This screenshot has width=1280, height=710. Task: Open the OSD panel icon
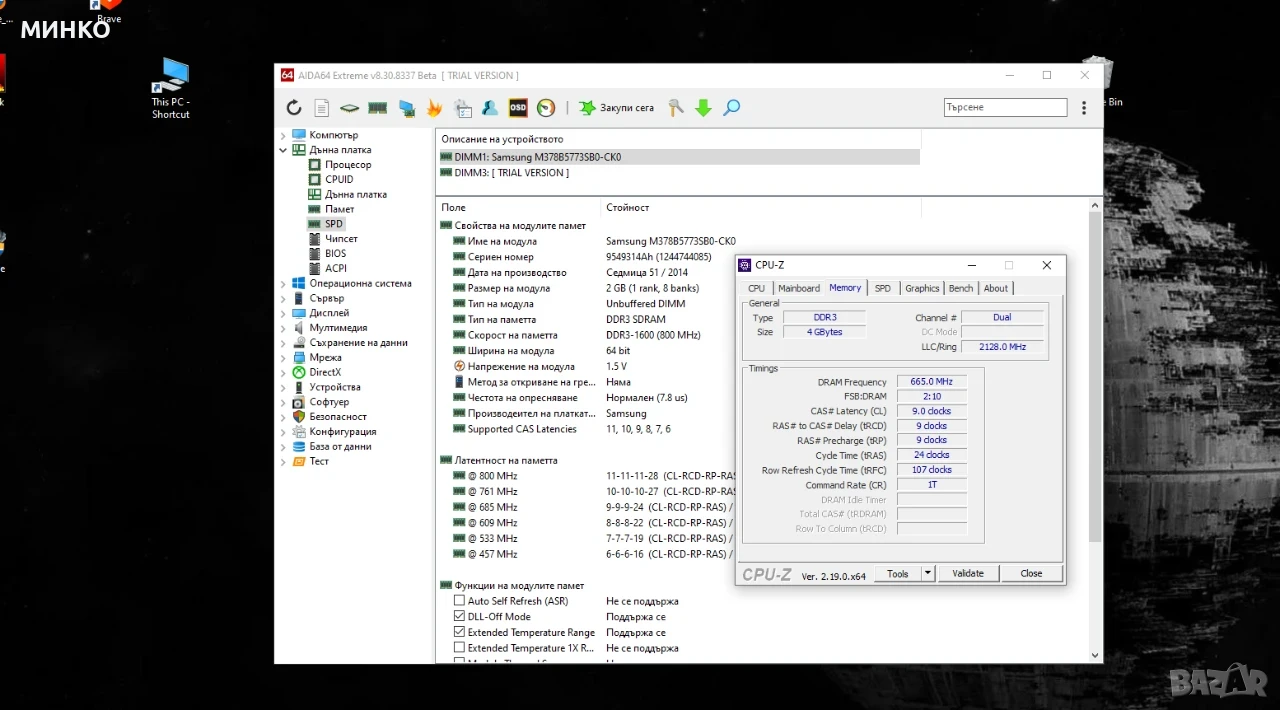click(x=518, y=108)
